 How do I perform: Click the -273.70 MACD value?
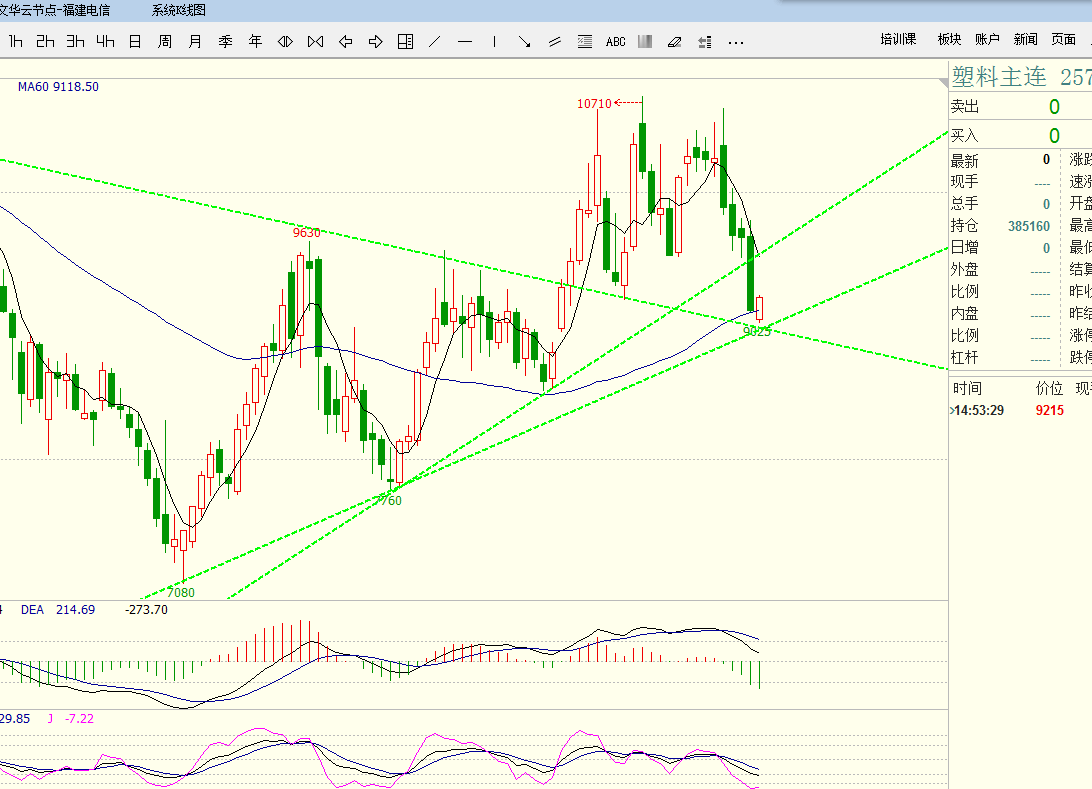[146, 609]
